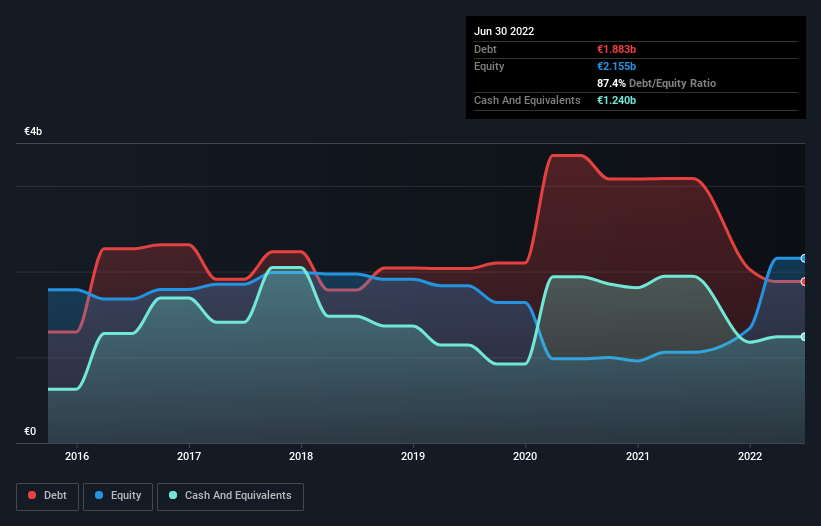Toggle Cash And Equivalents legend button
This screenshot has height=526, width=821.
230,496
